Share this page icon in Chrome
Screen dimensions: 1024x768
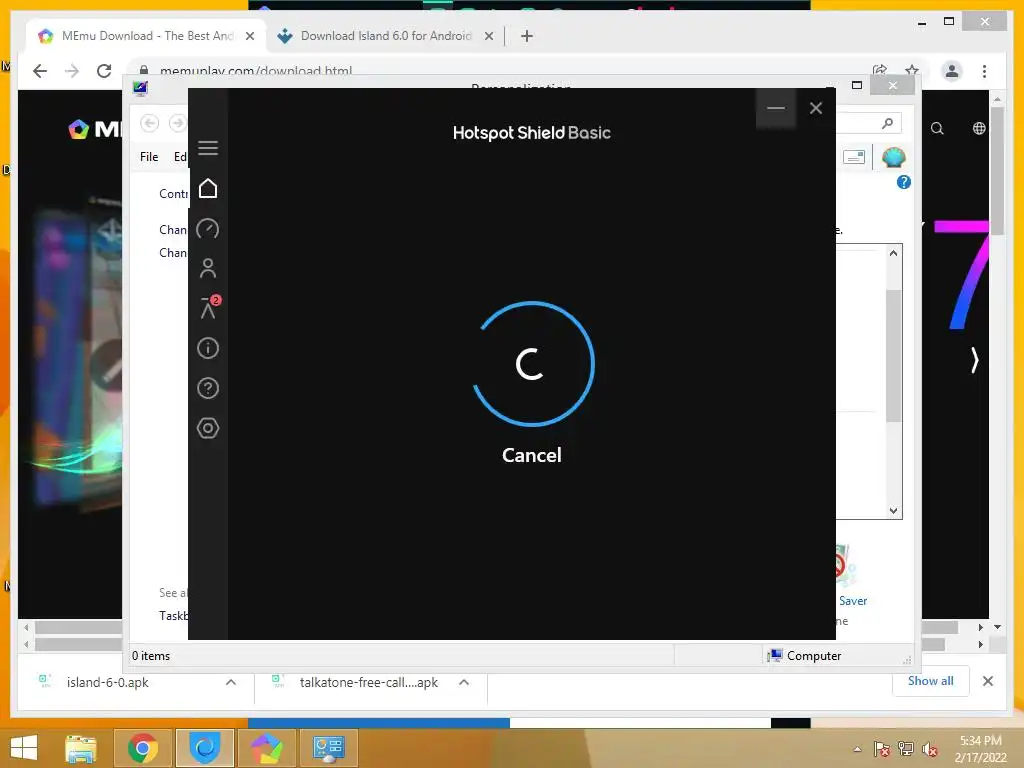click(880, 71)
